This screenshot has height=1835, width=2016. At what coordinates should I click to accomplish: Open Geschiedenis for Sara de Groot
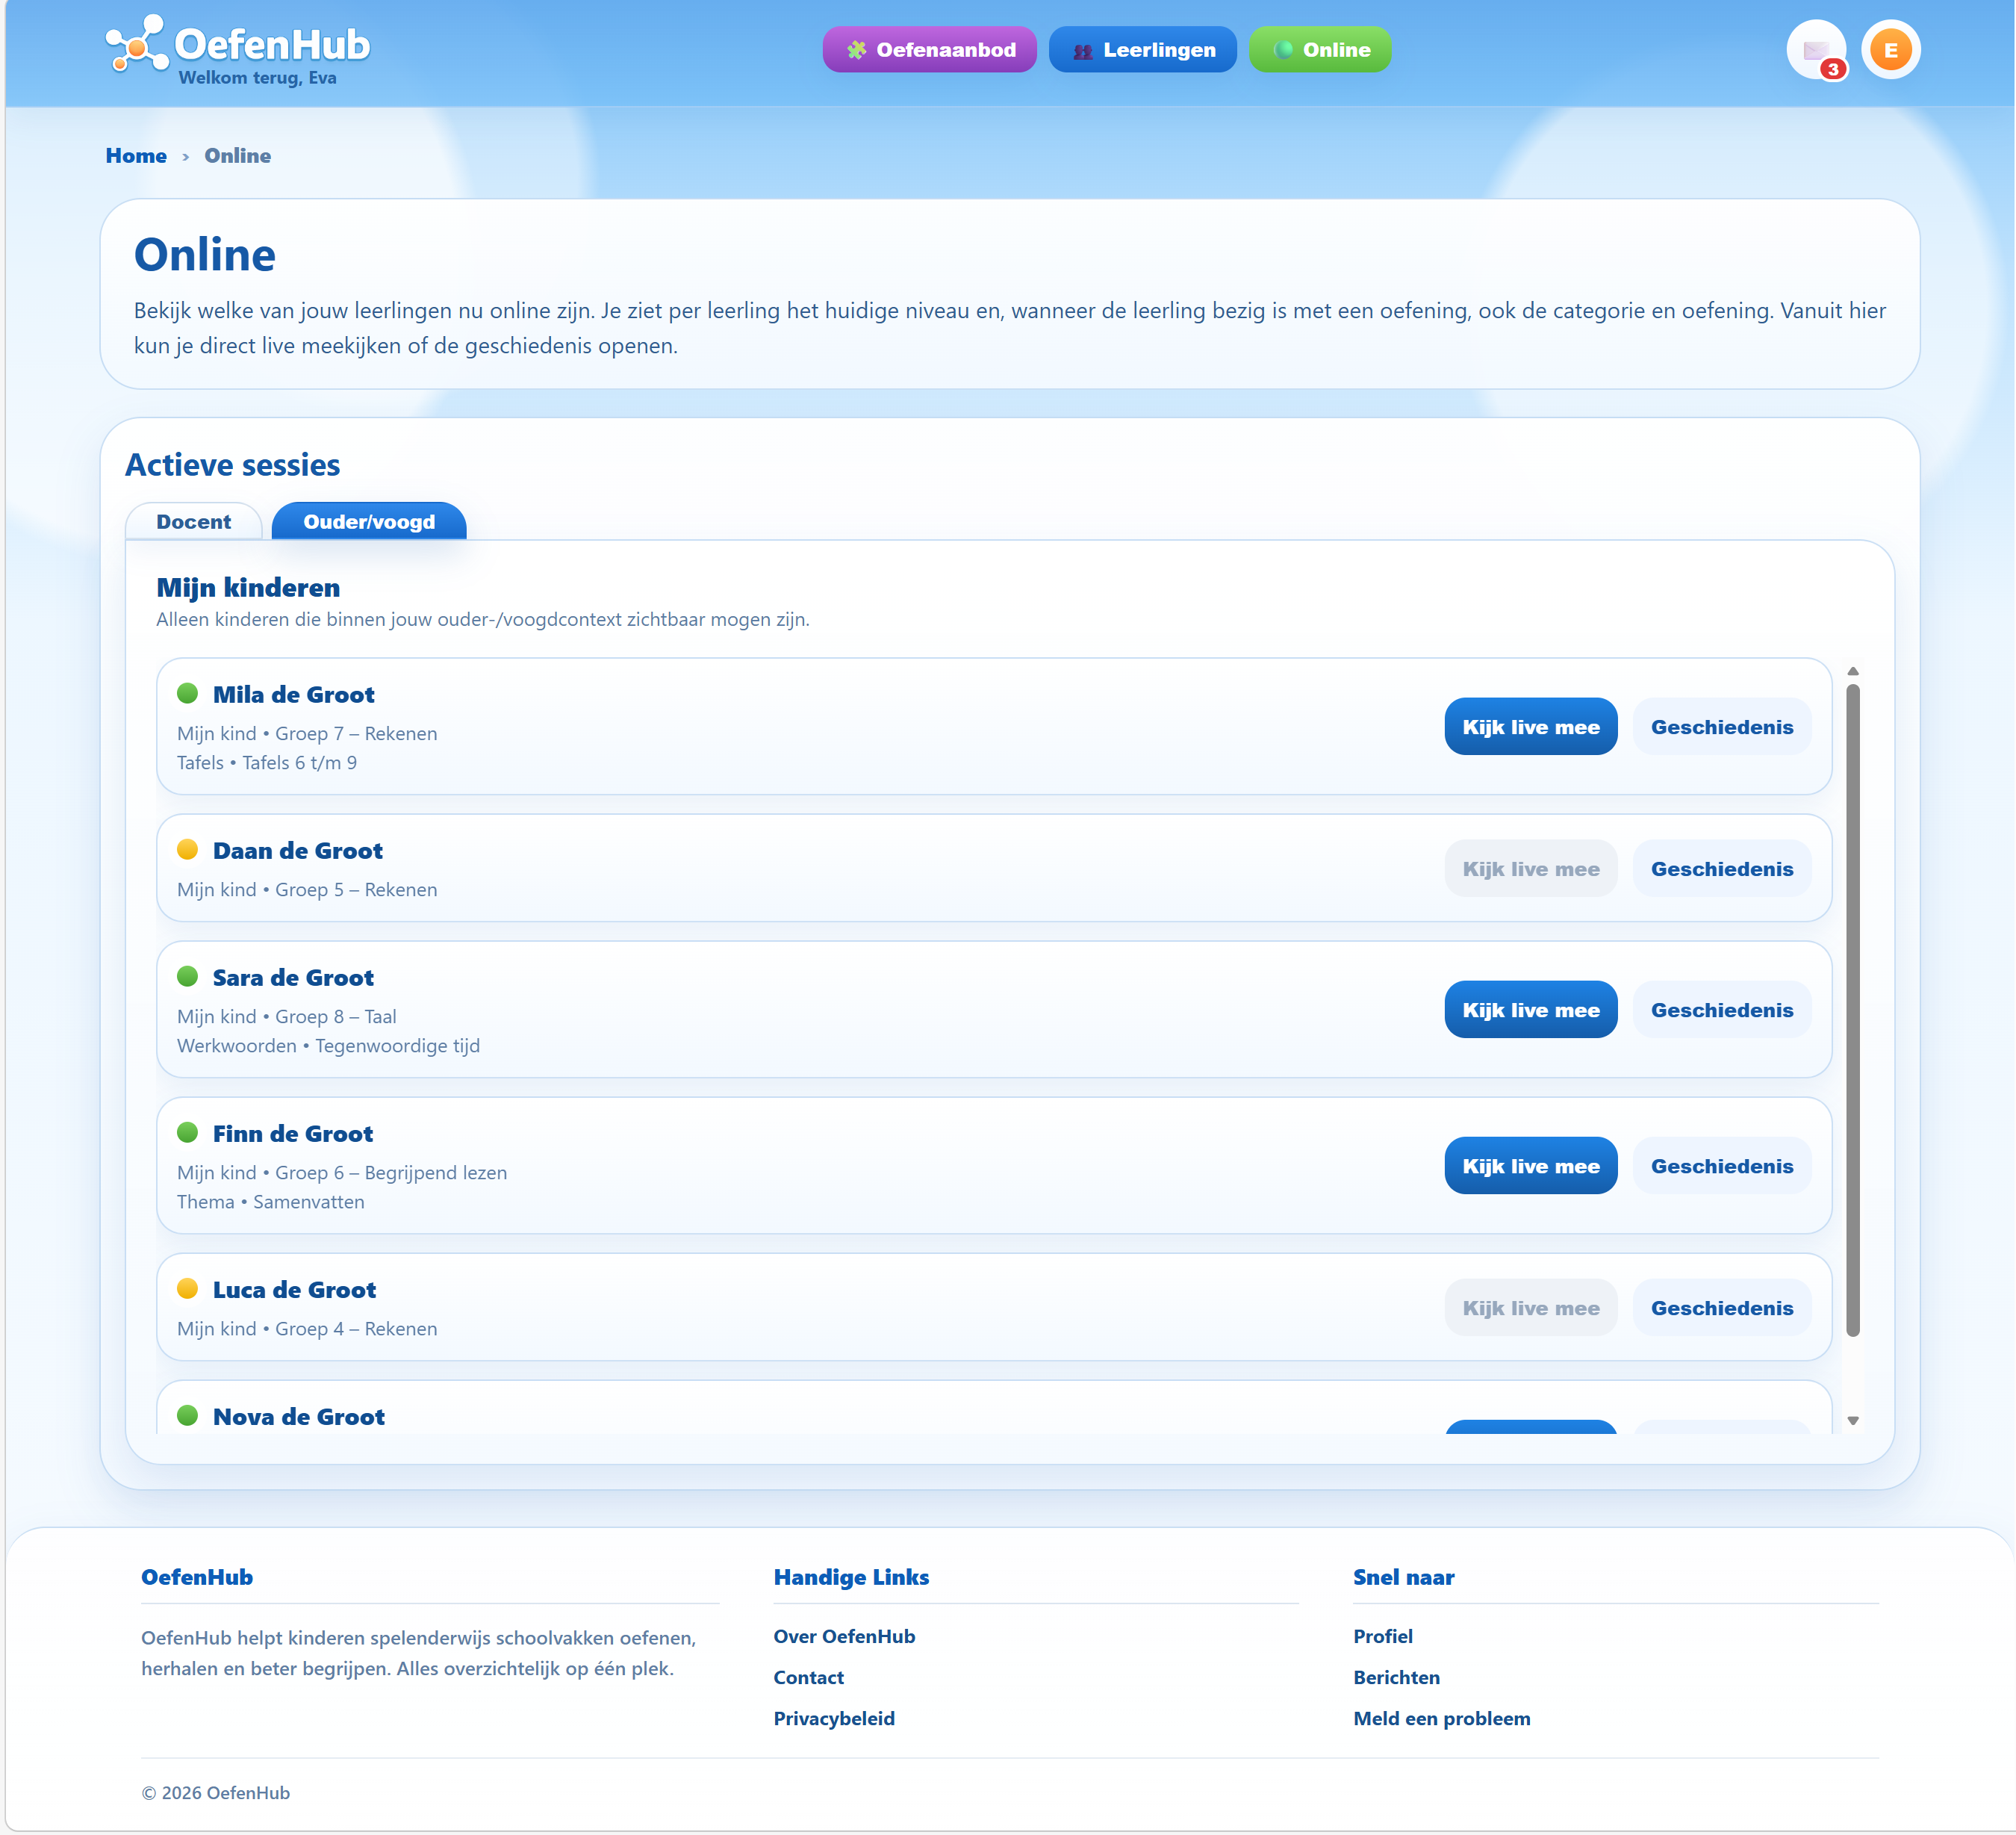point(1721,1010)
